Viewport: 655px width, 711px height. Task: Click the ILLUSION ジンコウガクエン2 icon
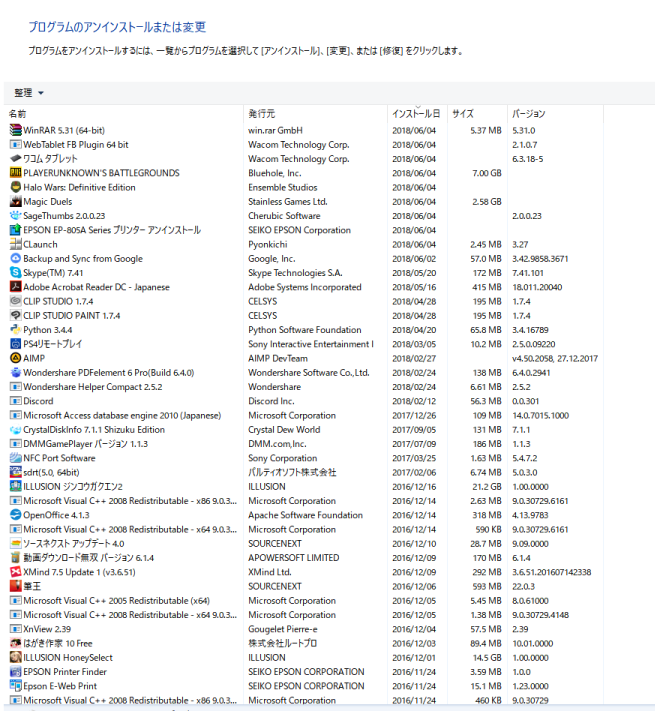[16, 487]
